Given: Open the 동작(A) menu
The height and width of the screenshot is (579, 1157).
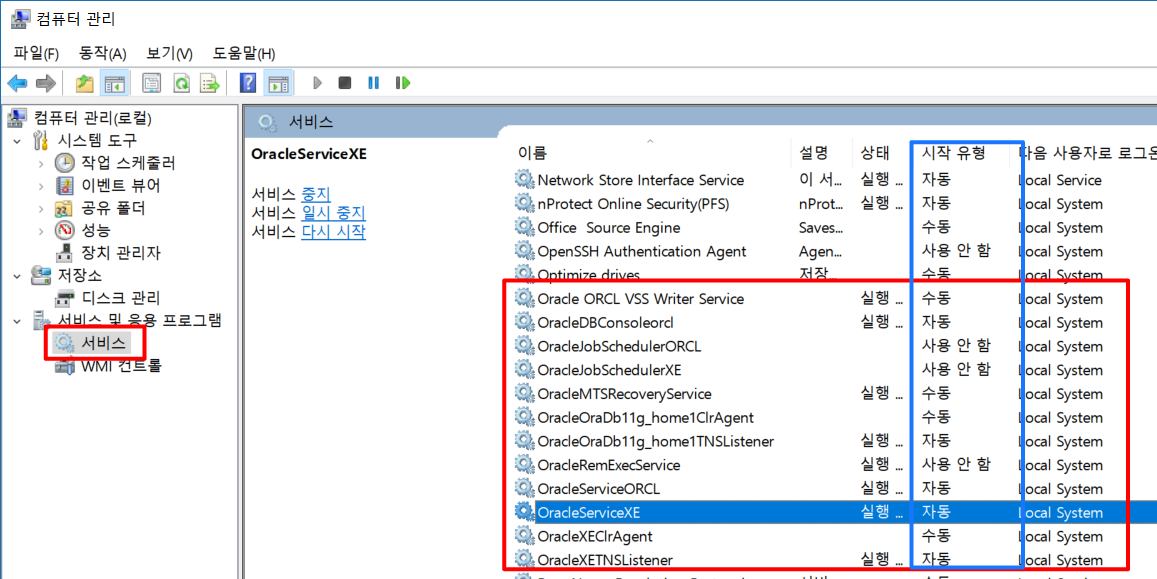Looking at the screenshot, I should click(103, 53).
